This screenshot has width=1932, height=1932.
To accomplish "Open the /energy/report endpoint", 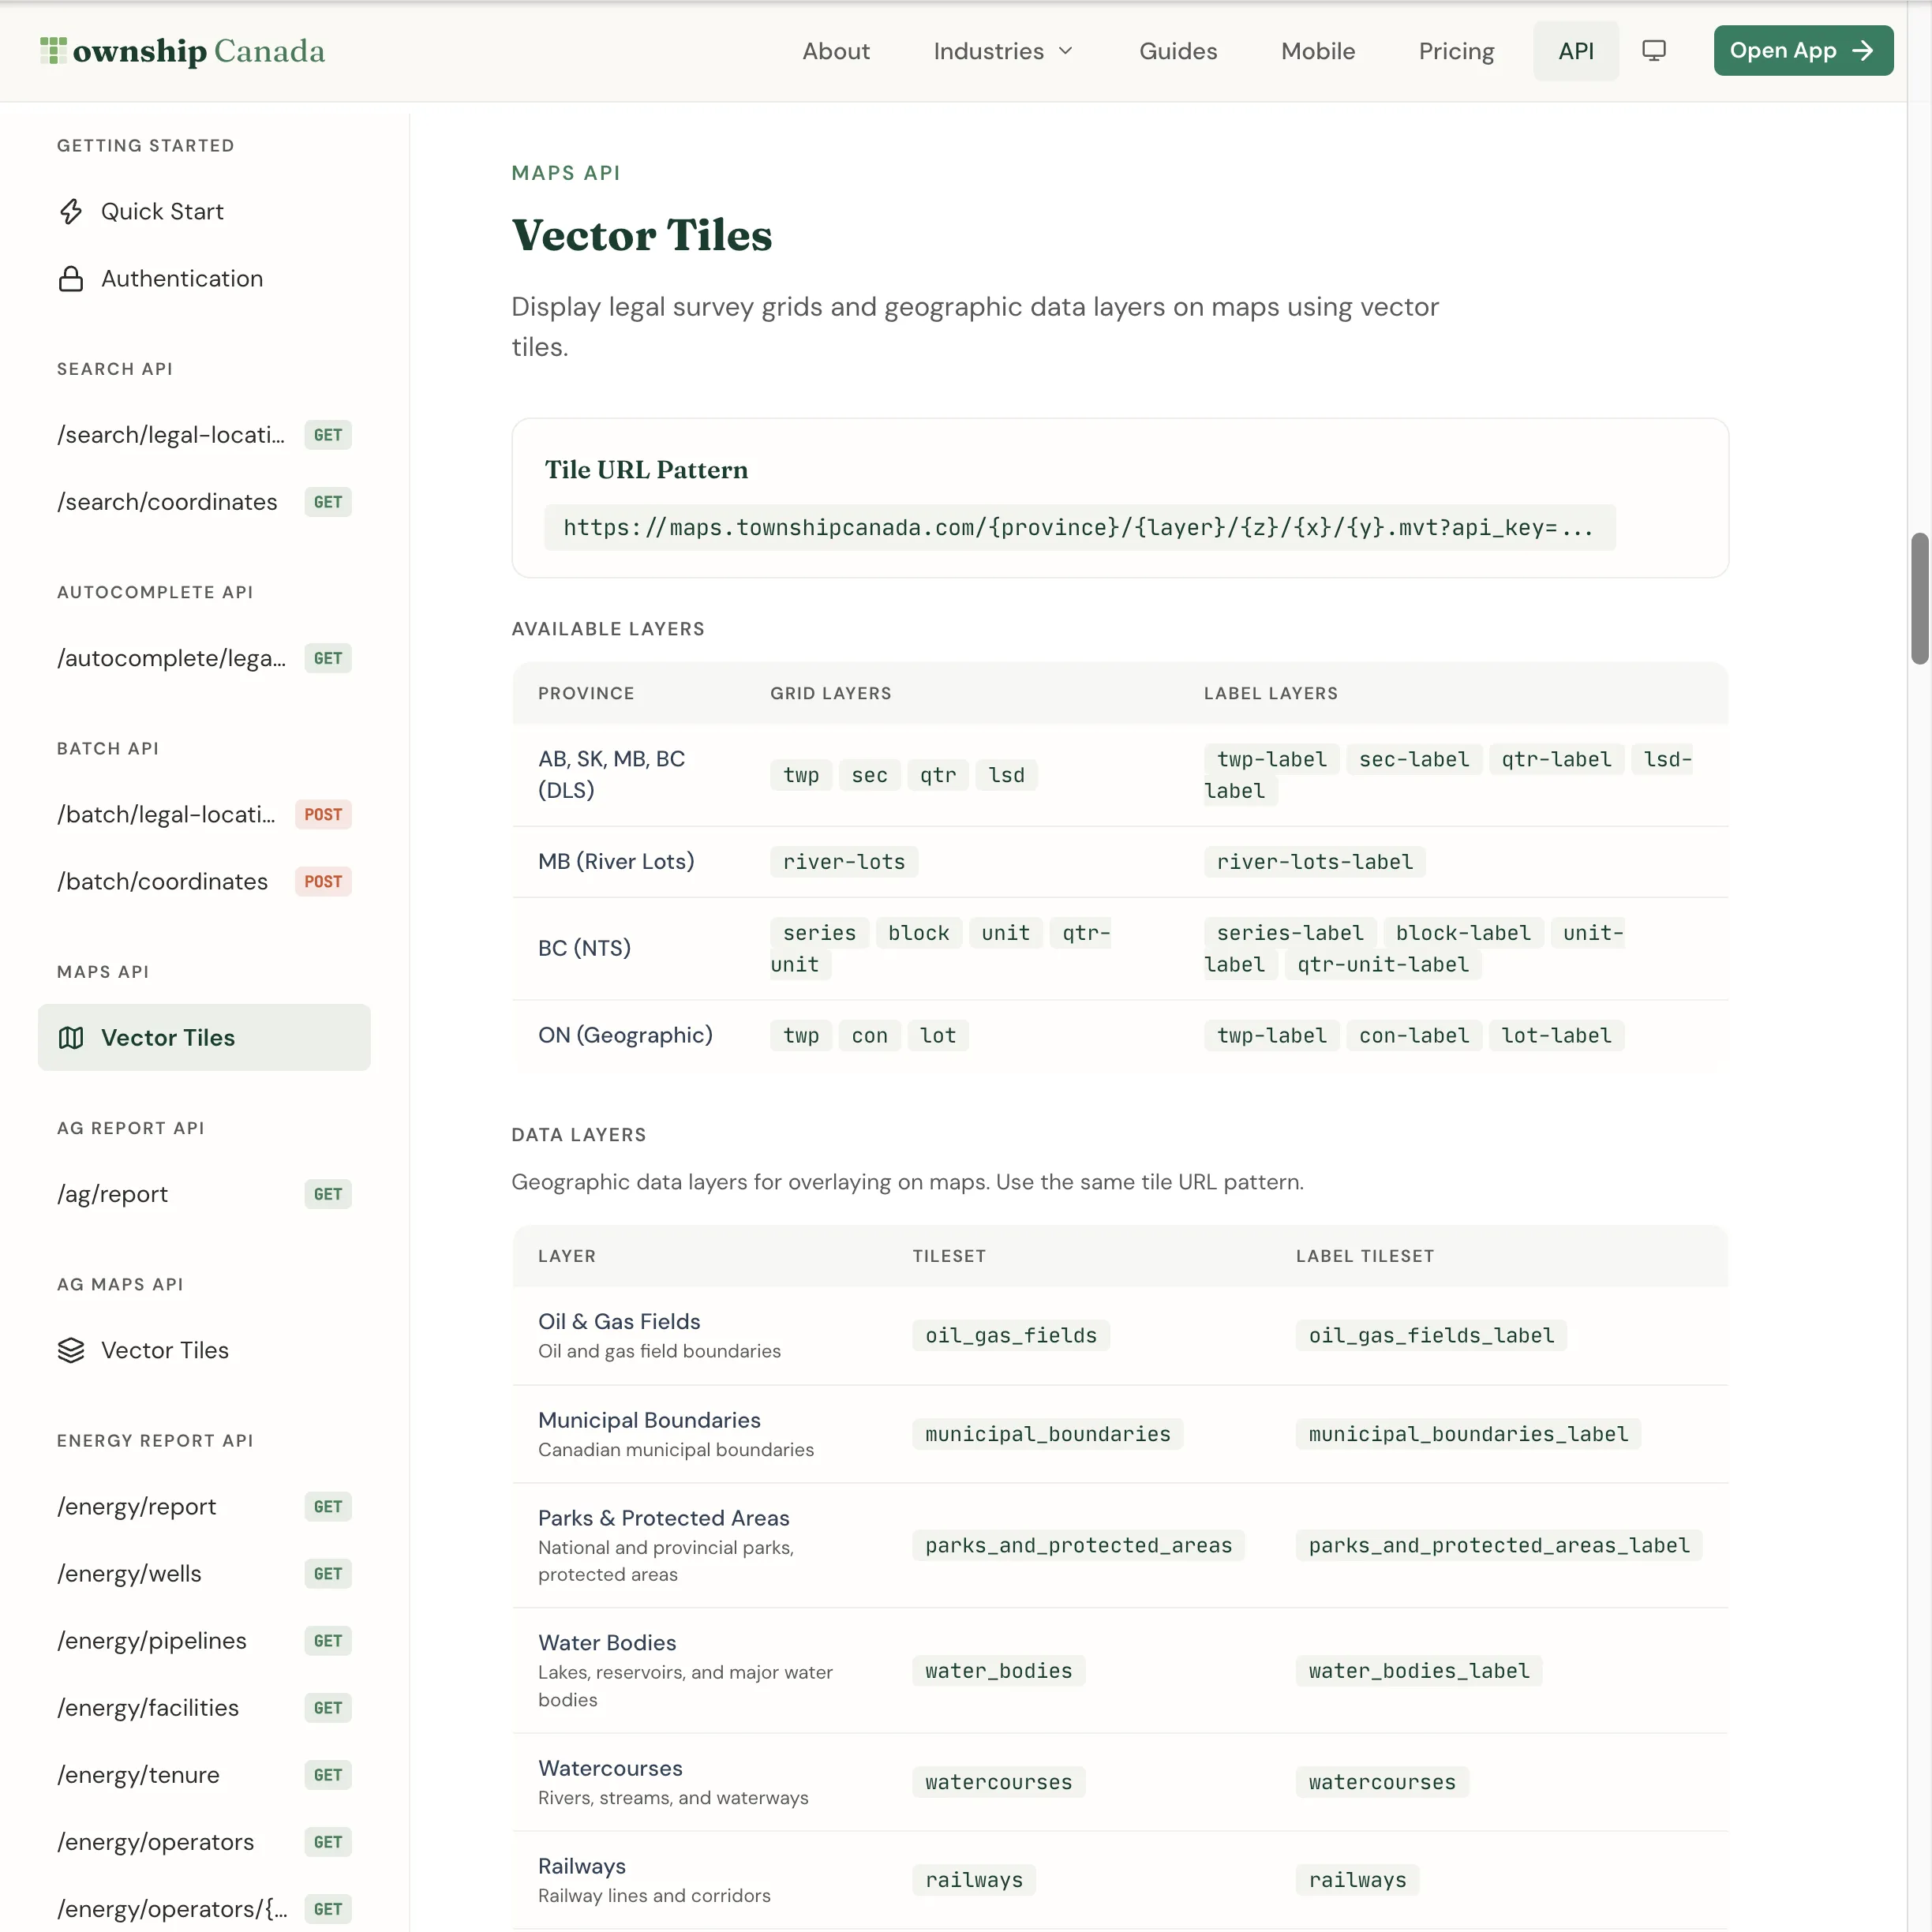I will point(204,1507).
